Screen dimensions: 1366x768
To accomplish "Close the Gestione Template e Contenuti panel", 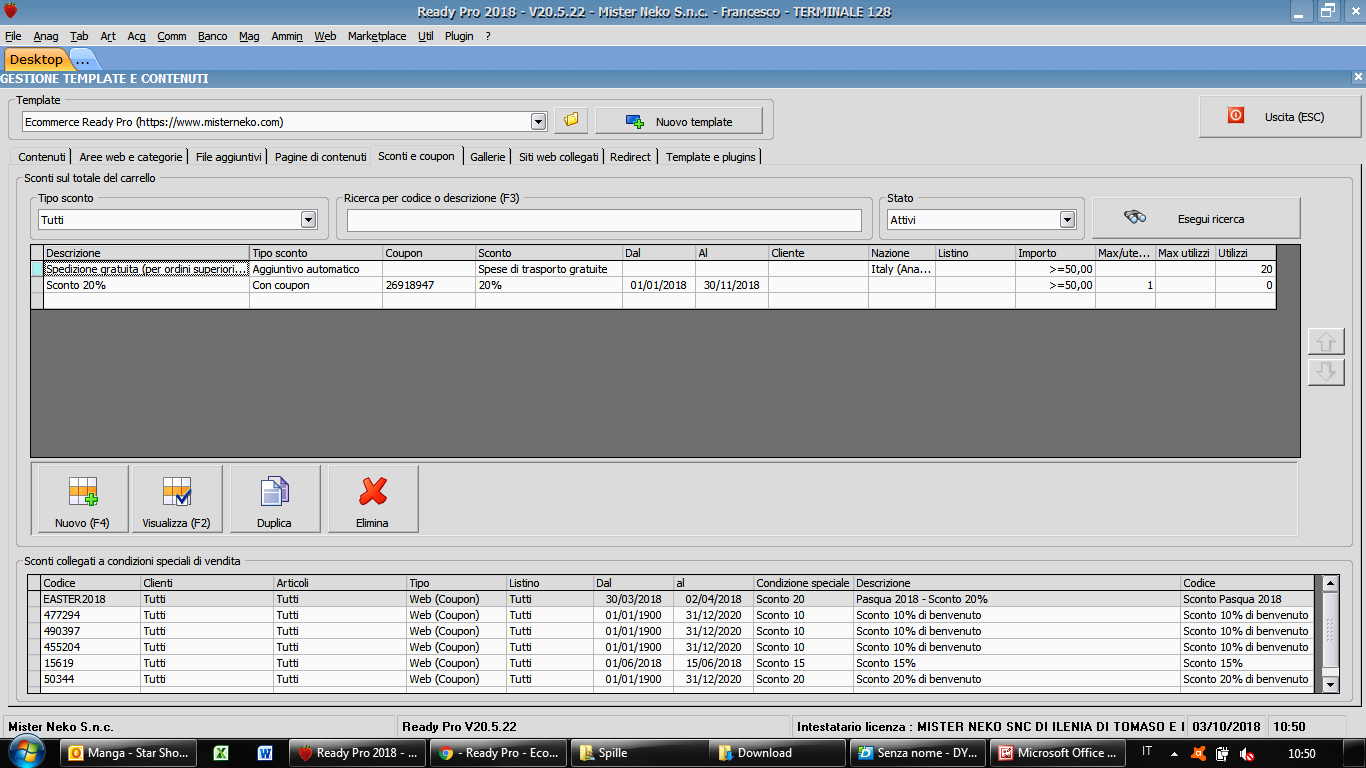I will (x=1358, y=77).
